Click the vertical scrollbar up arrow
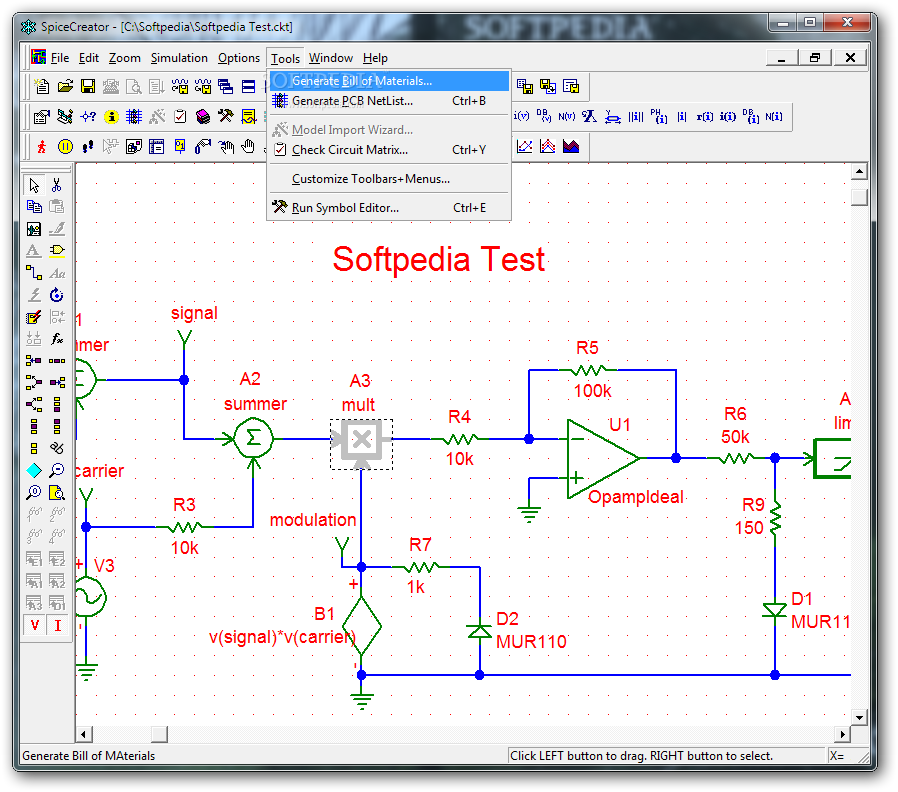This screenshot has width=898, height=792. pos(859,171)
